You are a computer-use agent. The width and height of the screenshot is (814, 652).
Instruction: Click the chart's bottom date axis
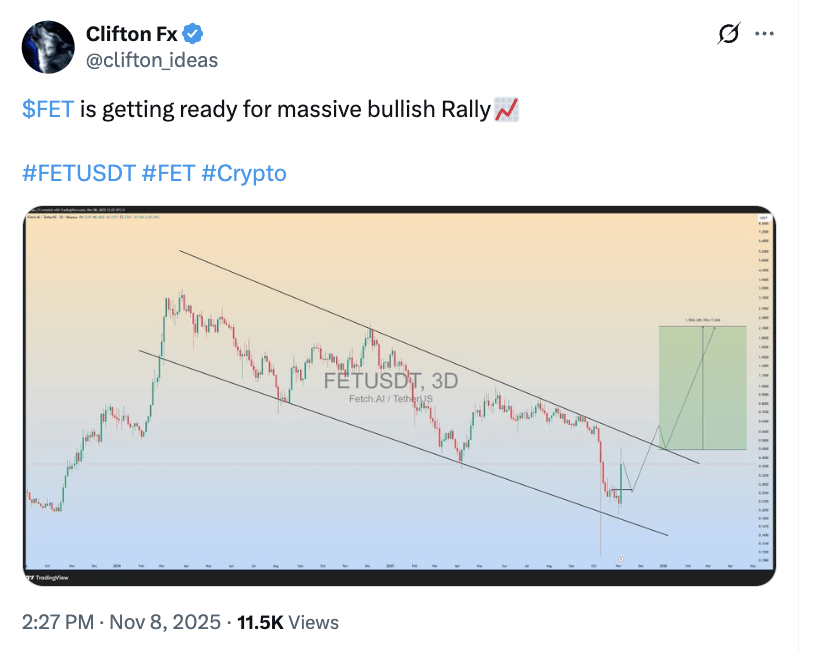(390, 565)
